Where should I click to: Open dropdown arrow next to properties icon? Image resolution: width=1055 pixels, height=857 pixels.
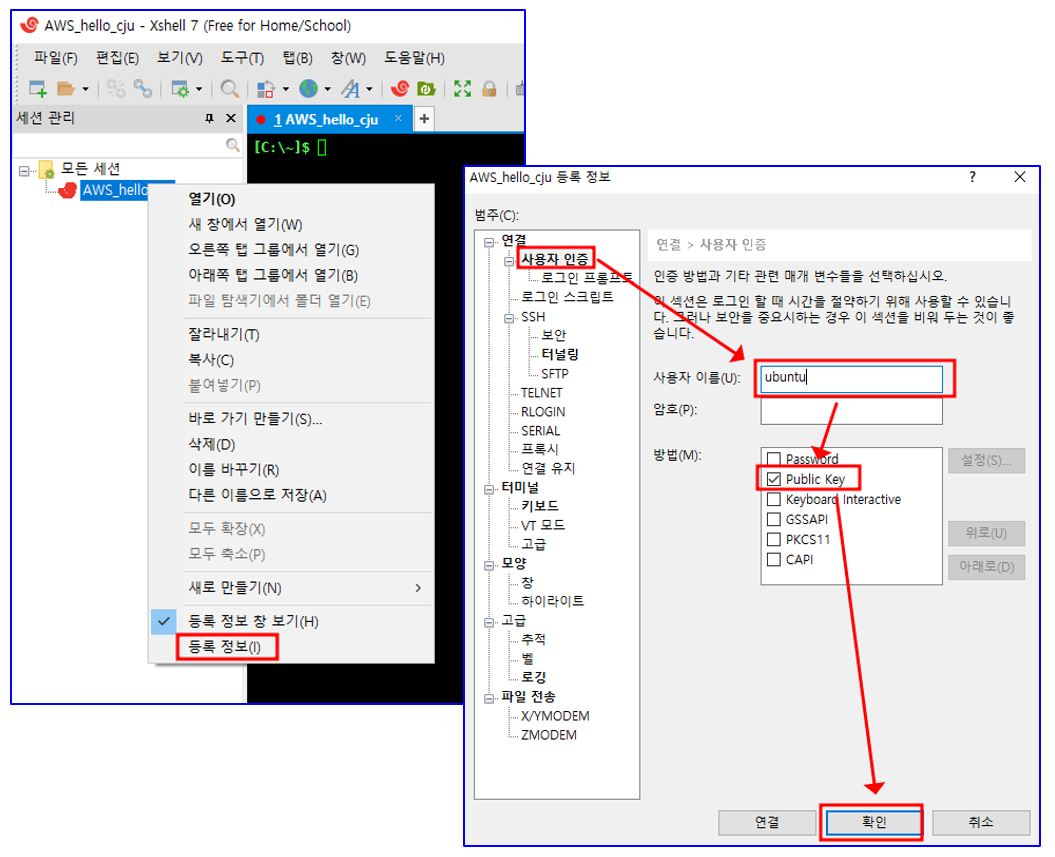click(199, 89)
